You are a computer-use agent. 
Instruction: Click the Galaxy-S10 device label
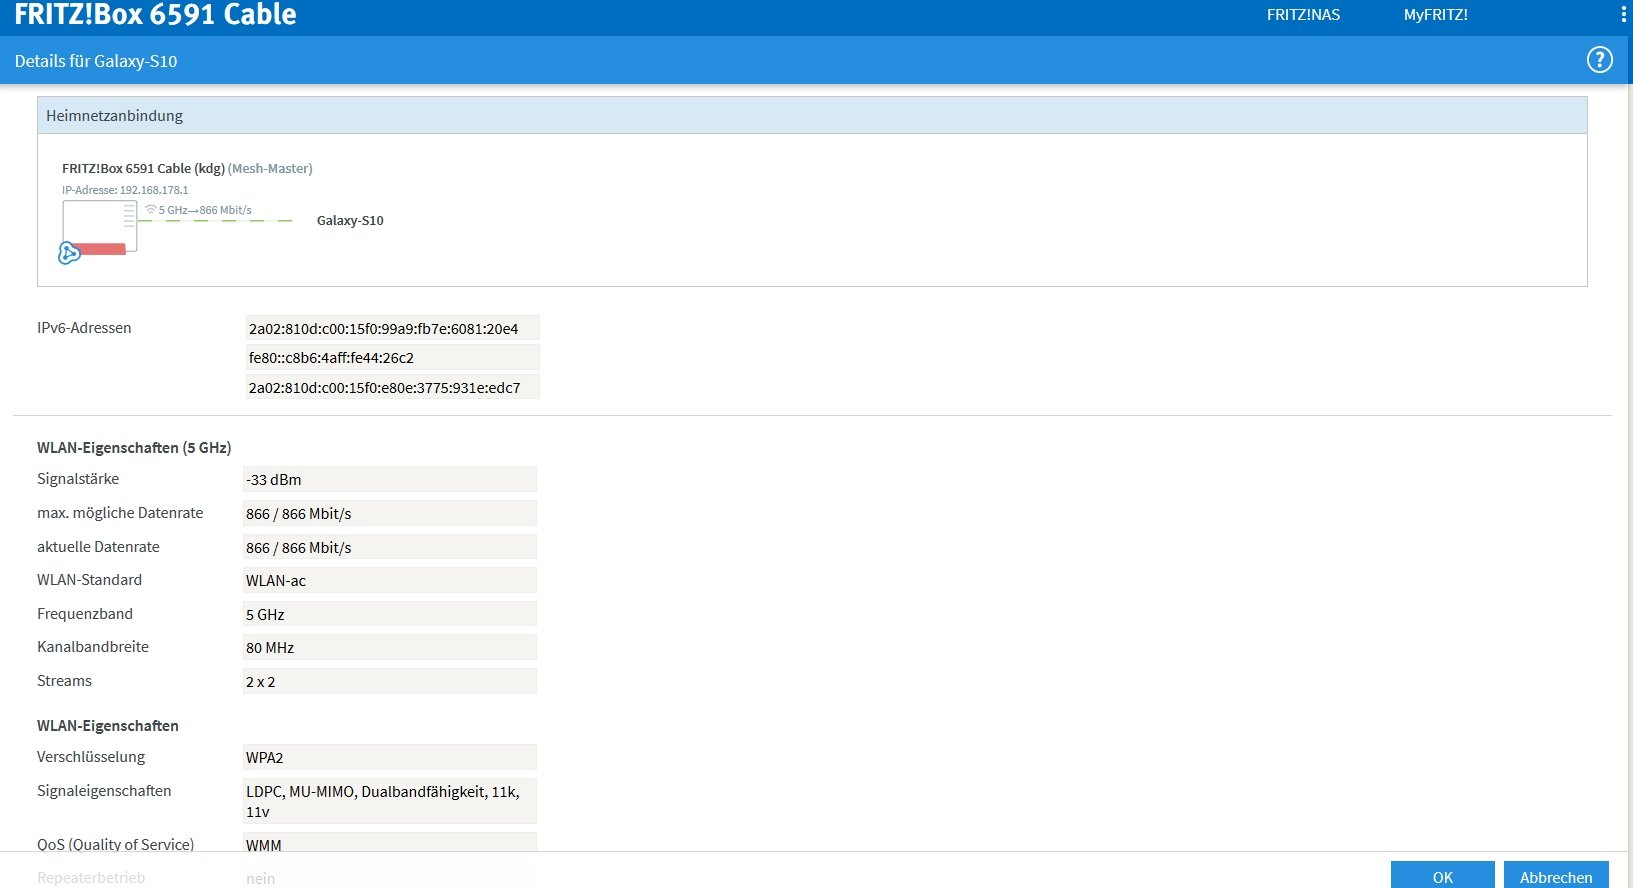point(350,220)
